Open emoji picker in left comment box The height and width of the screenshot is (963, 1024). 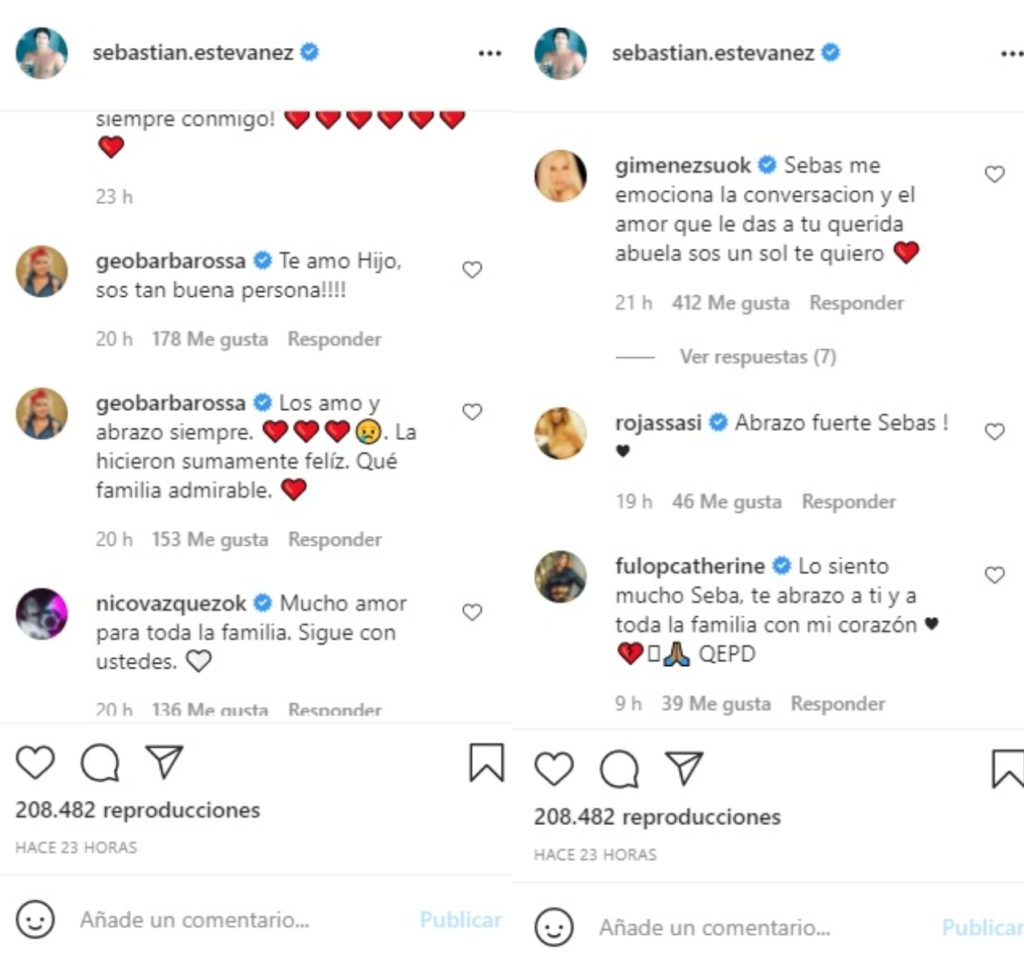[x=35, y=919]
